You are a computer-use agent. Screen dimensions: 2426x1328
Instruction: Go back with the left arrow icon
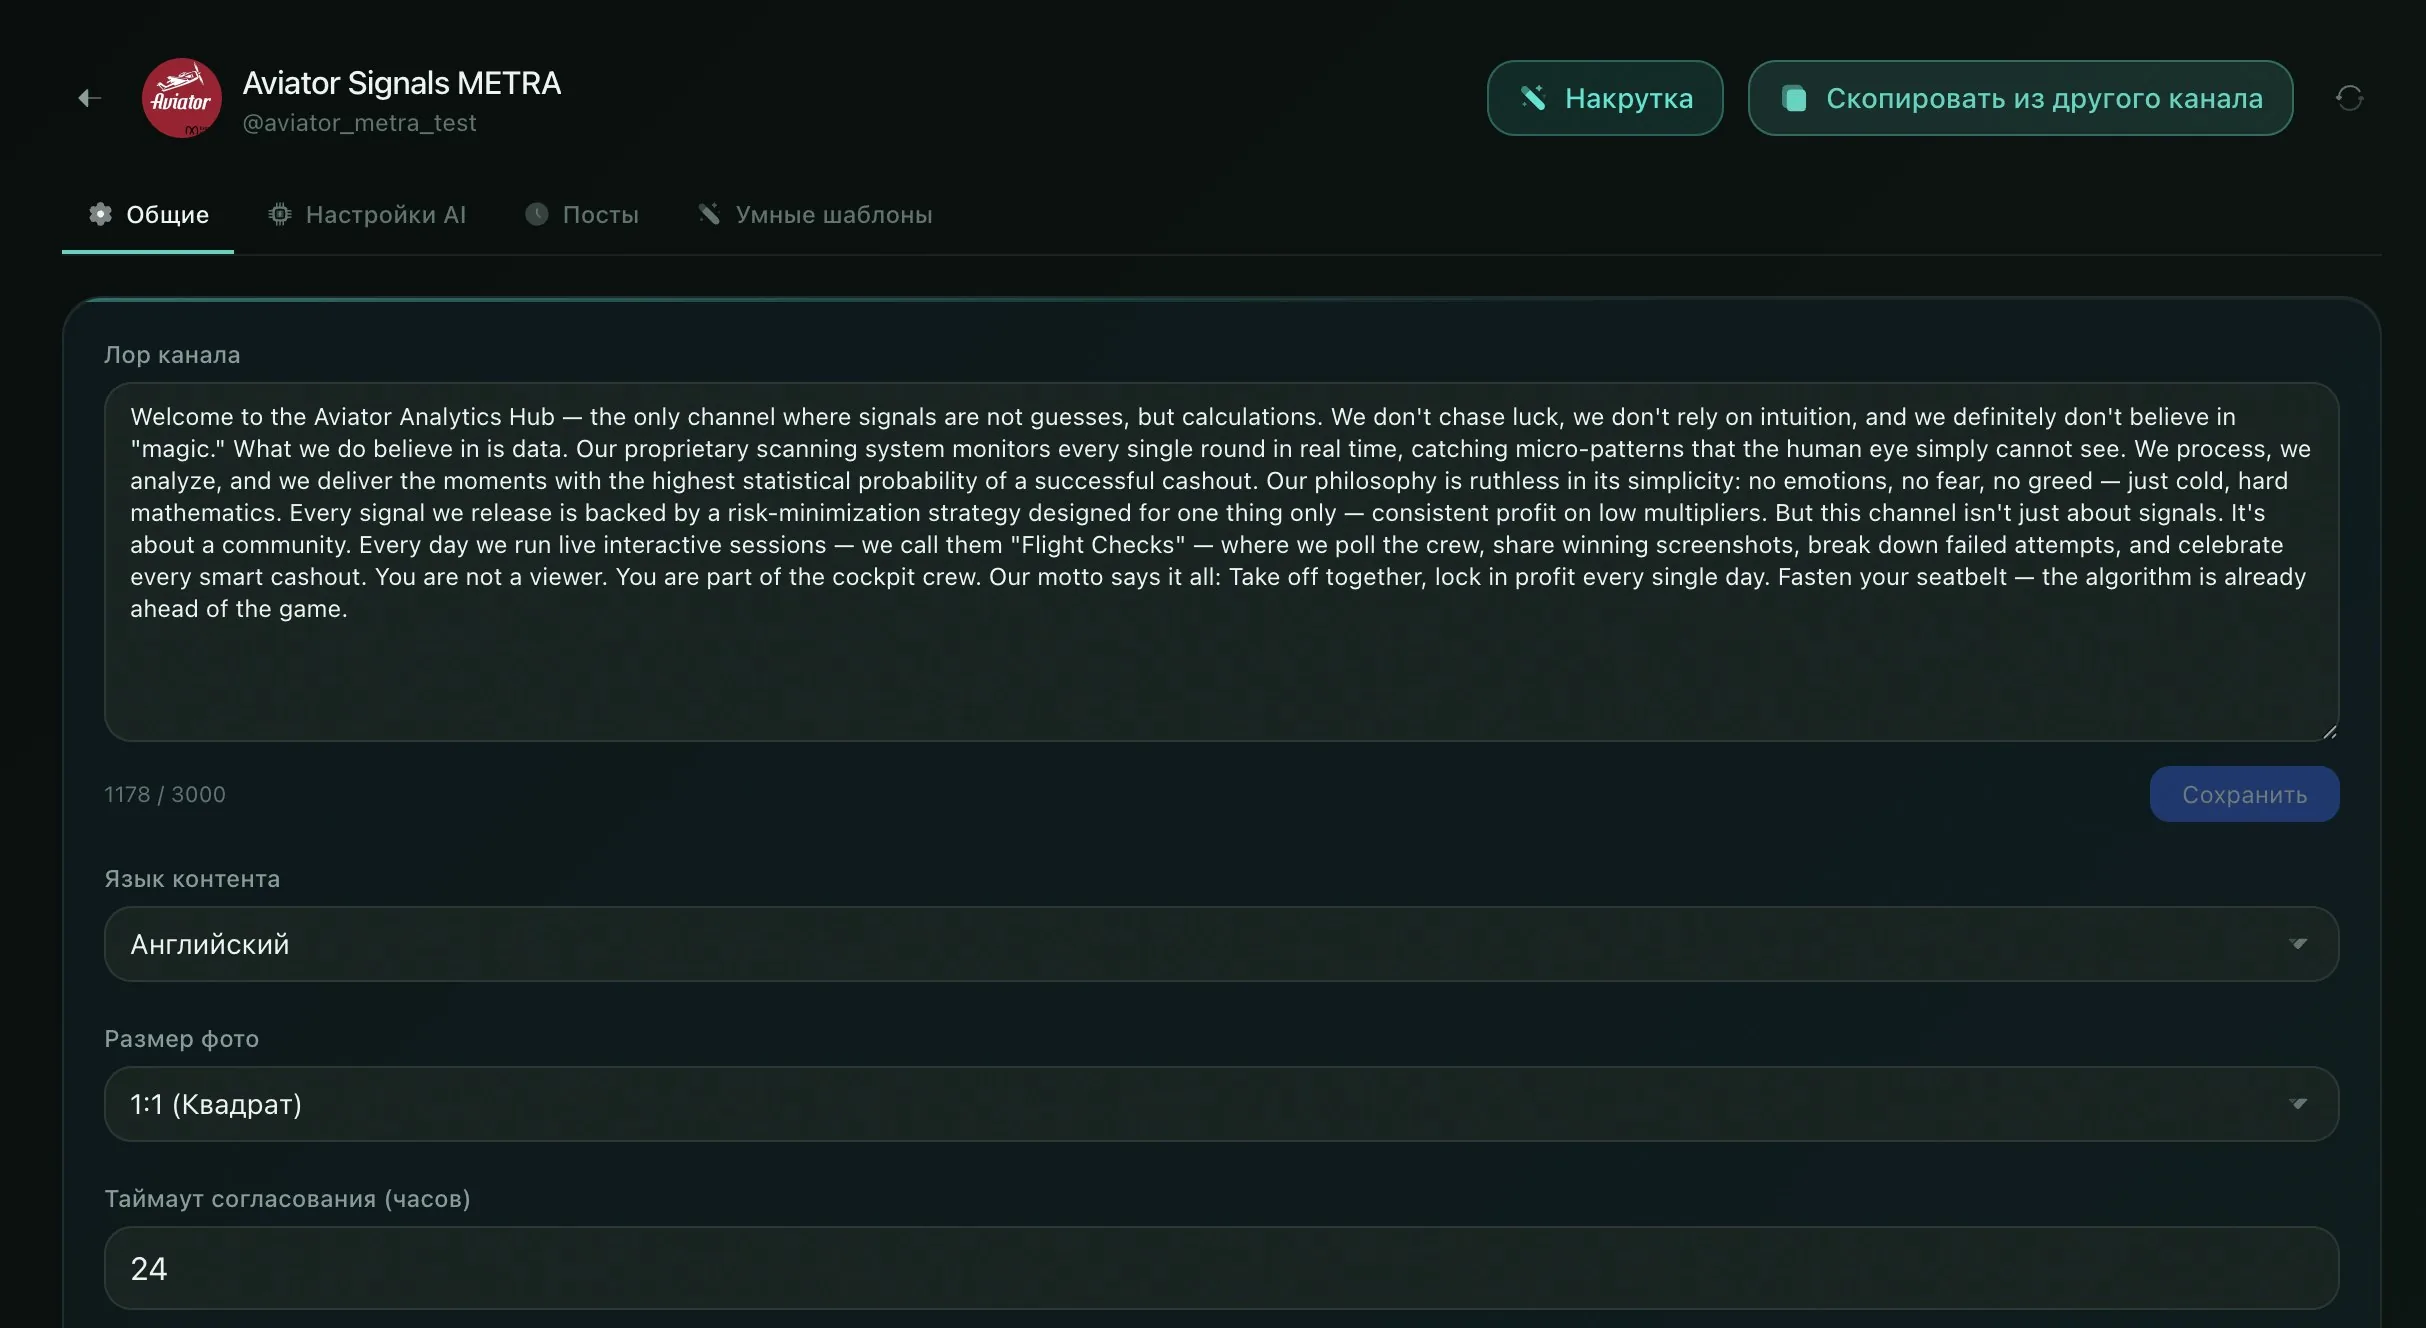(x=90, y=98)
